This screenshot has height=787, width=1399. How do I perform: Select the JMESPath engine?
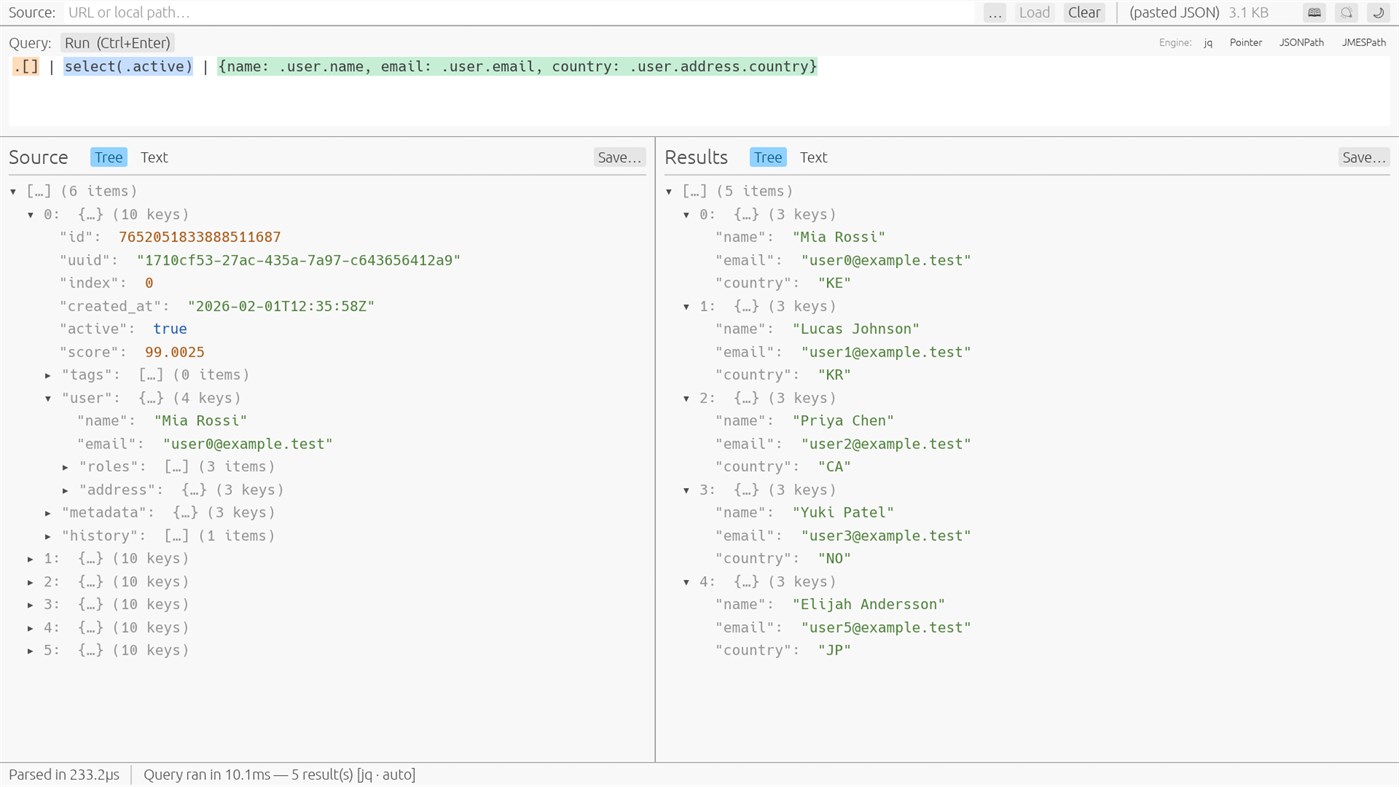1364,43
